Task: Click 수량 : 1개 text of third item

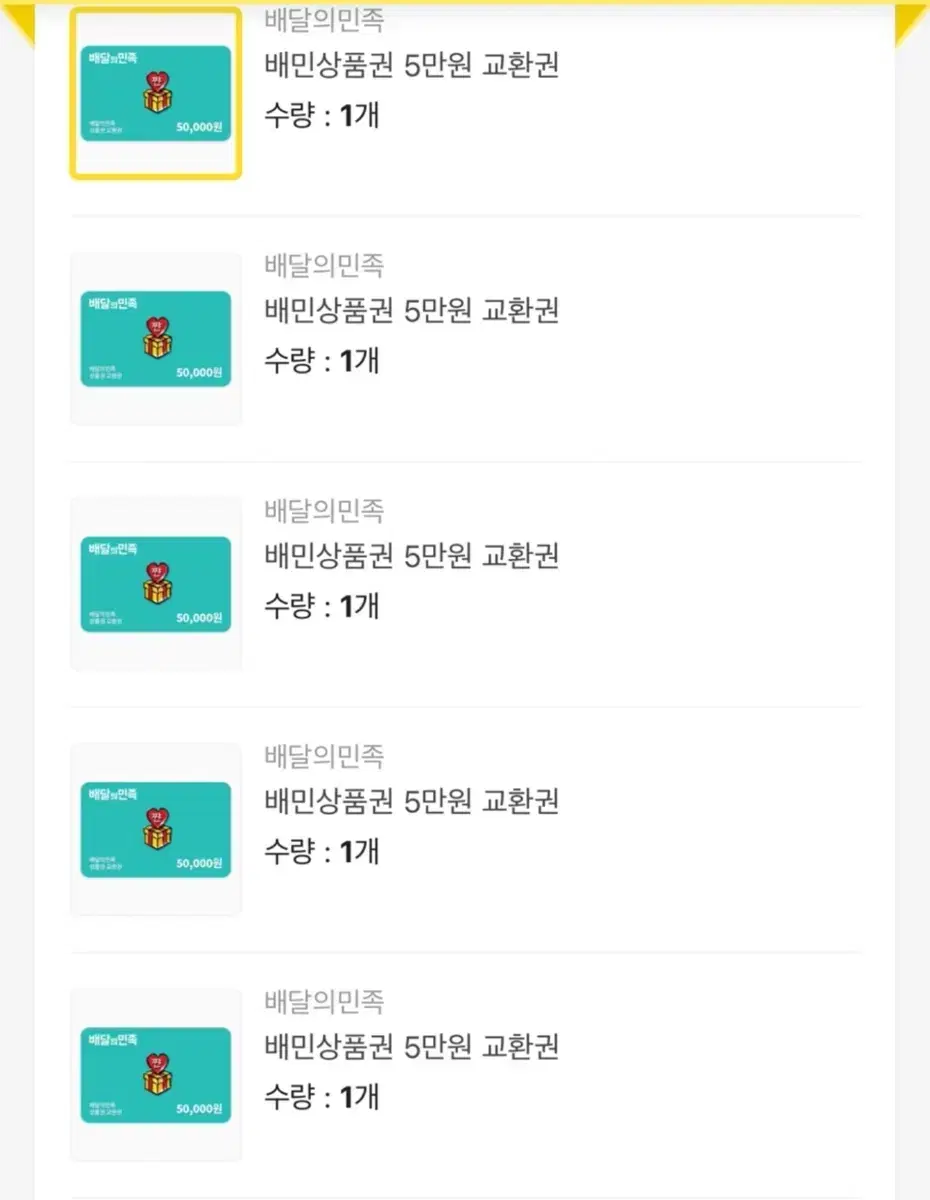Action: (x=322, y=606)
